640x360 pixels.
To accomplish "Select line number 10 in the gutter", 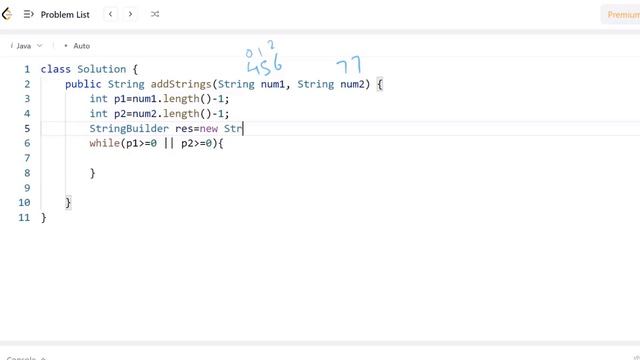I will click(x=24, y=202).
